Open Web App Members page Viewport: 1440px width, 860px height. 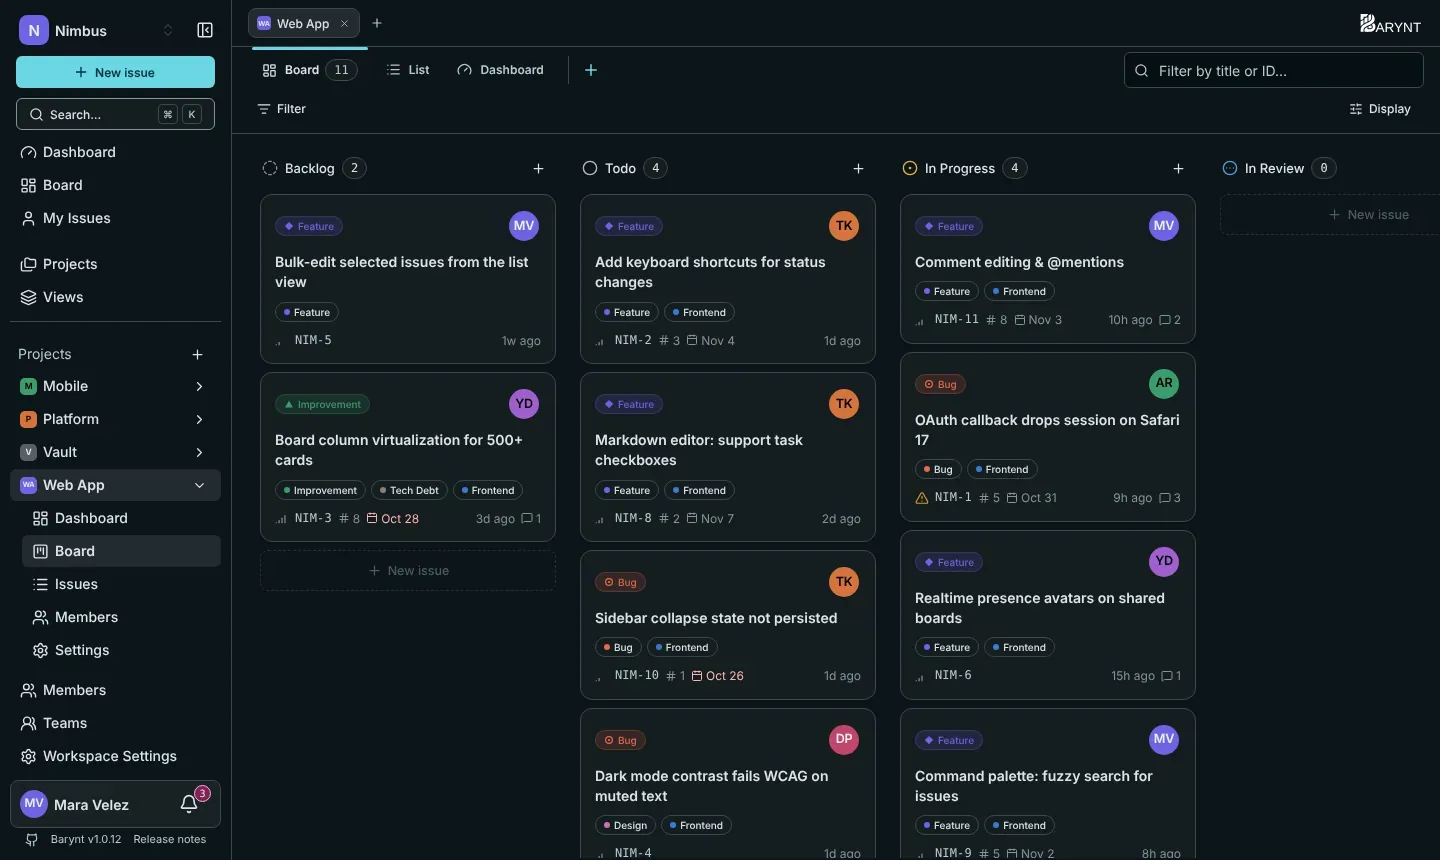pyautogui.click(x=121, y=617)
